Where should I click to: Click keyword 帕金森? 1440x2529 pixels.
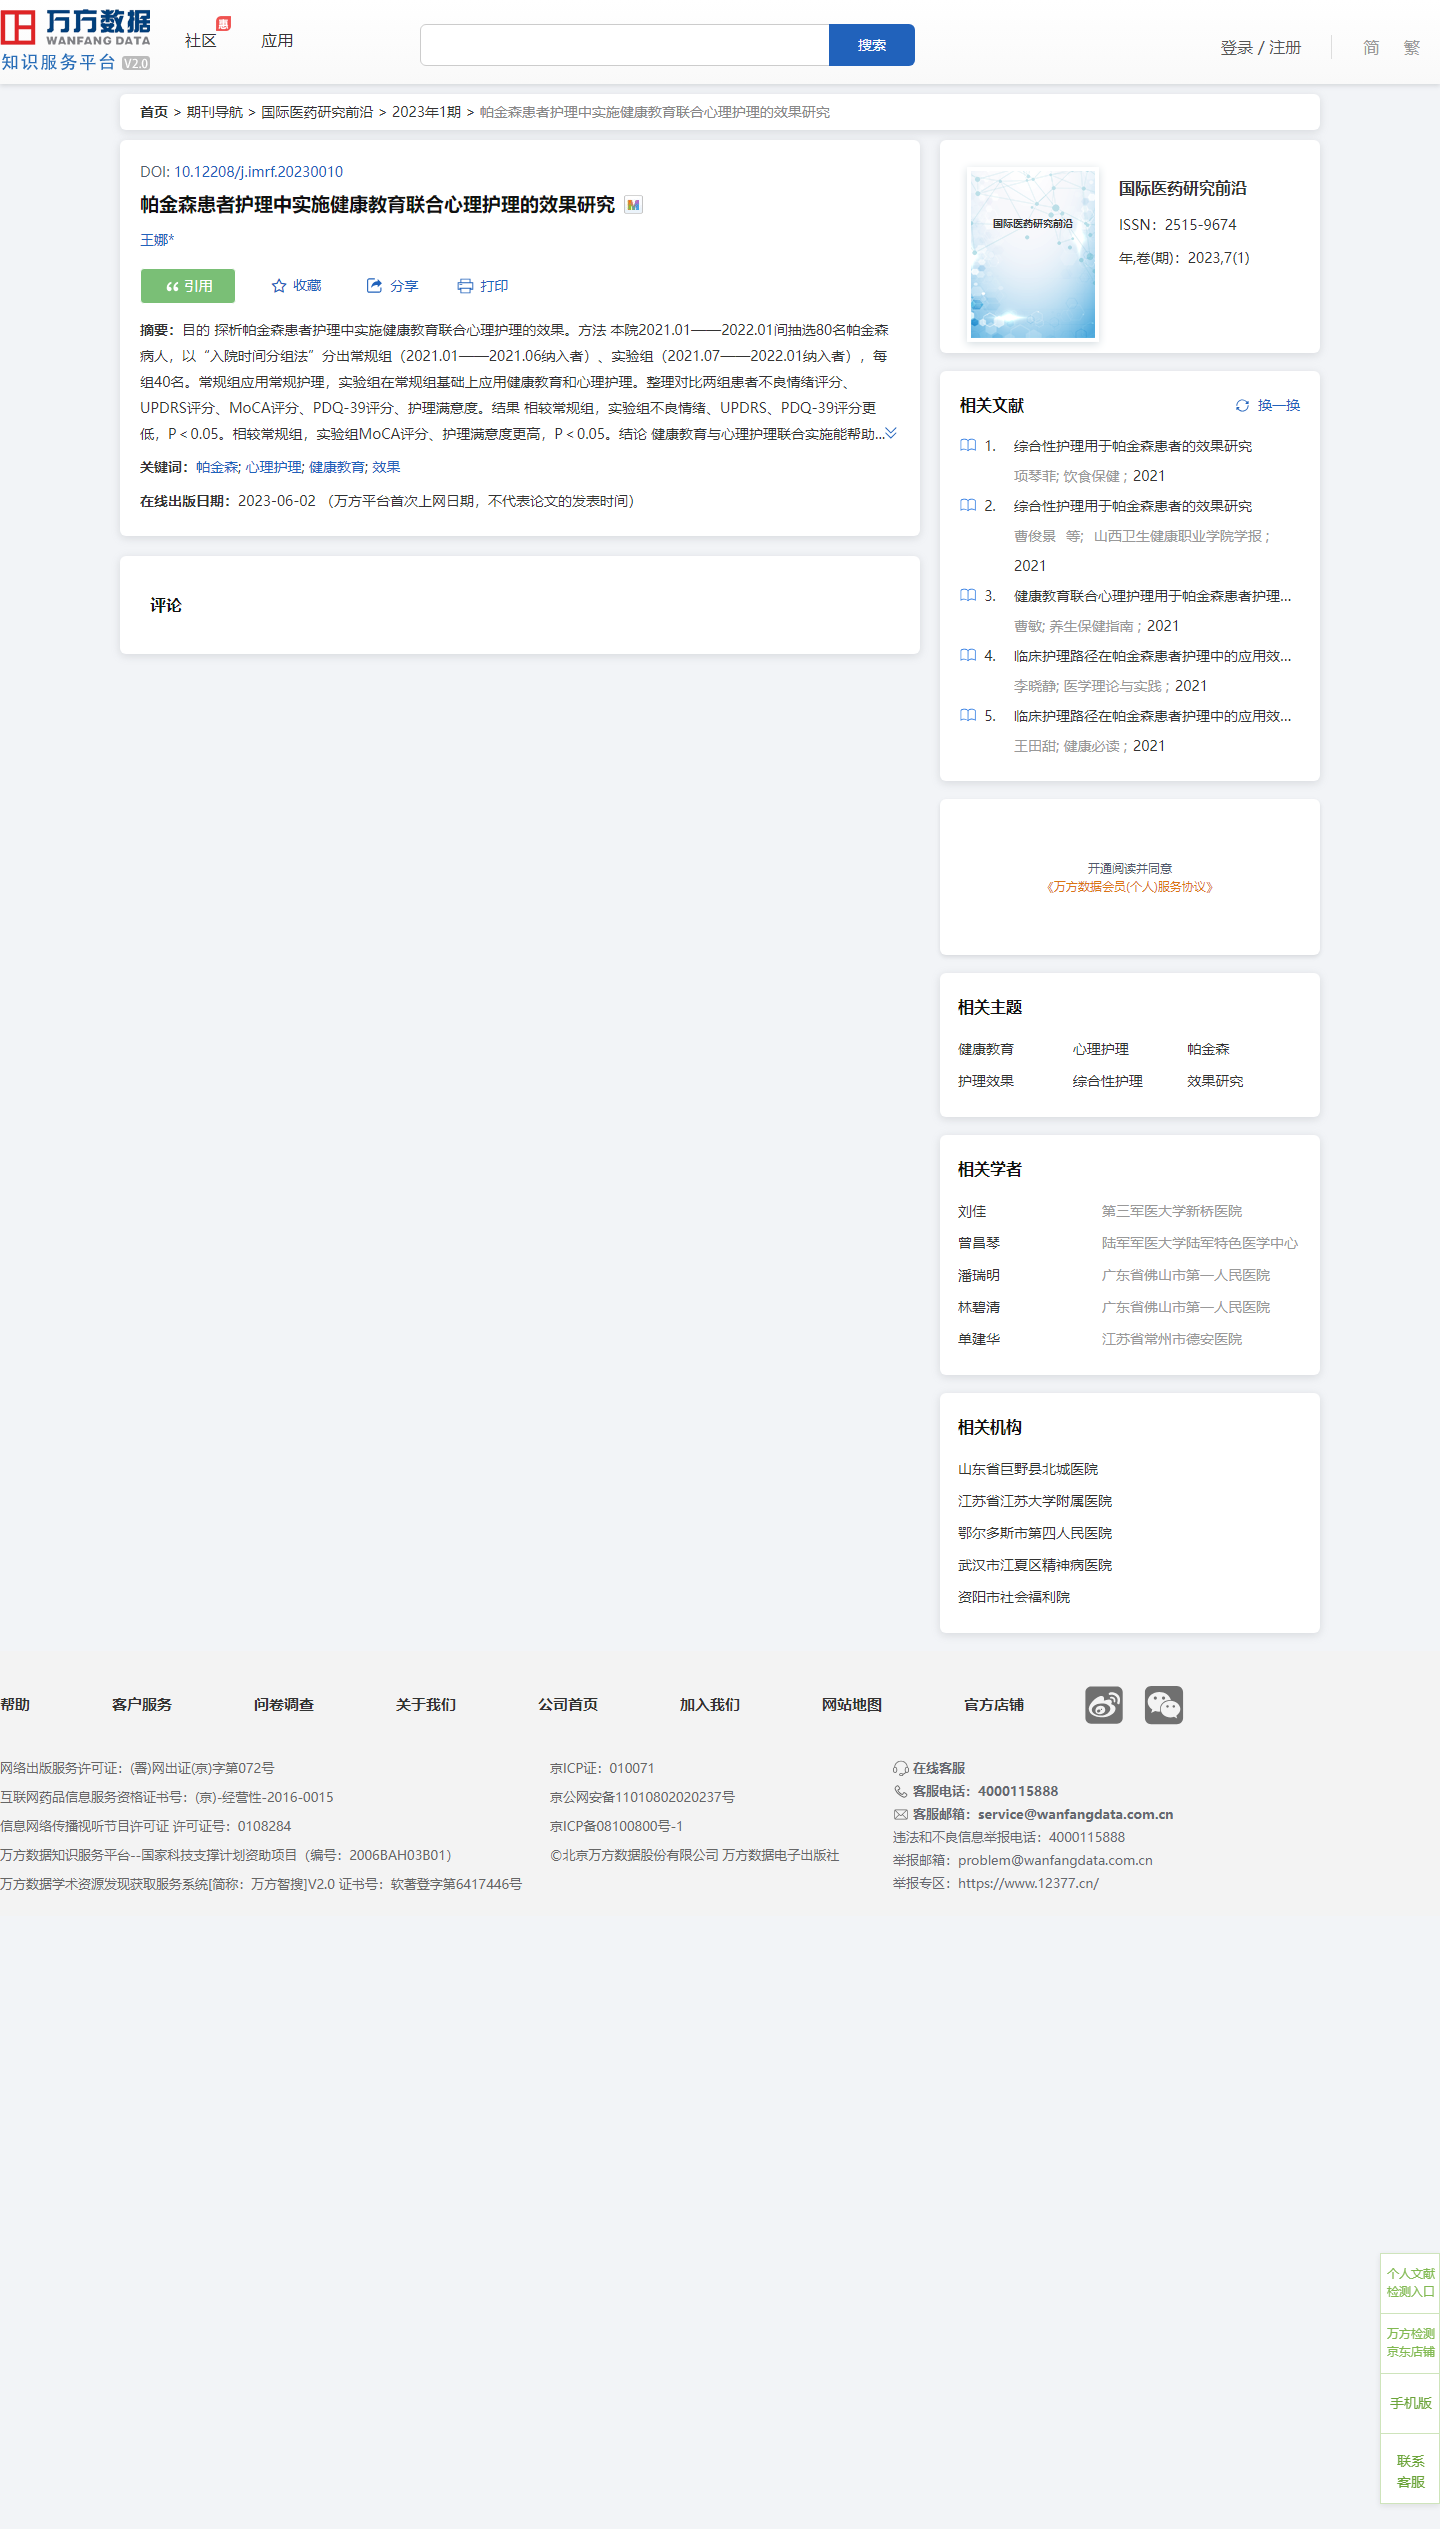click(217, 467)
